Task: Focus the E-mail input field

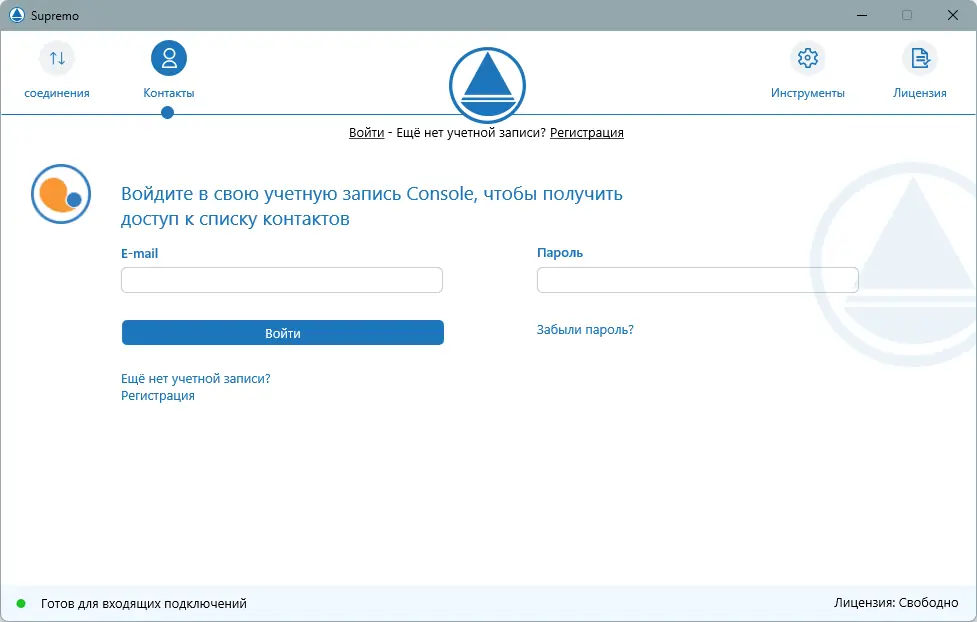Action: (282, 280)
